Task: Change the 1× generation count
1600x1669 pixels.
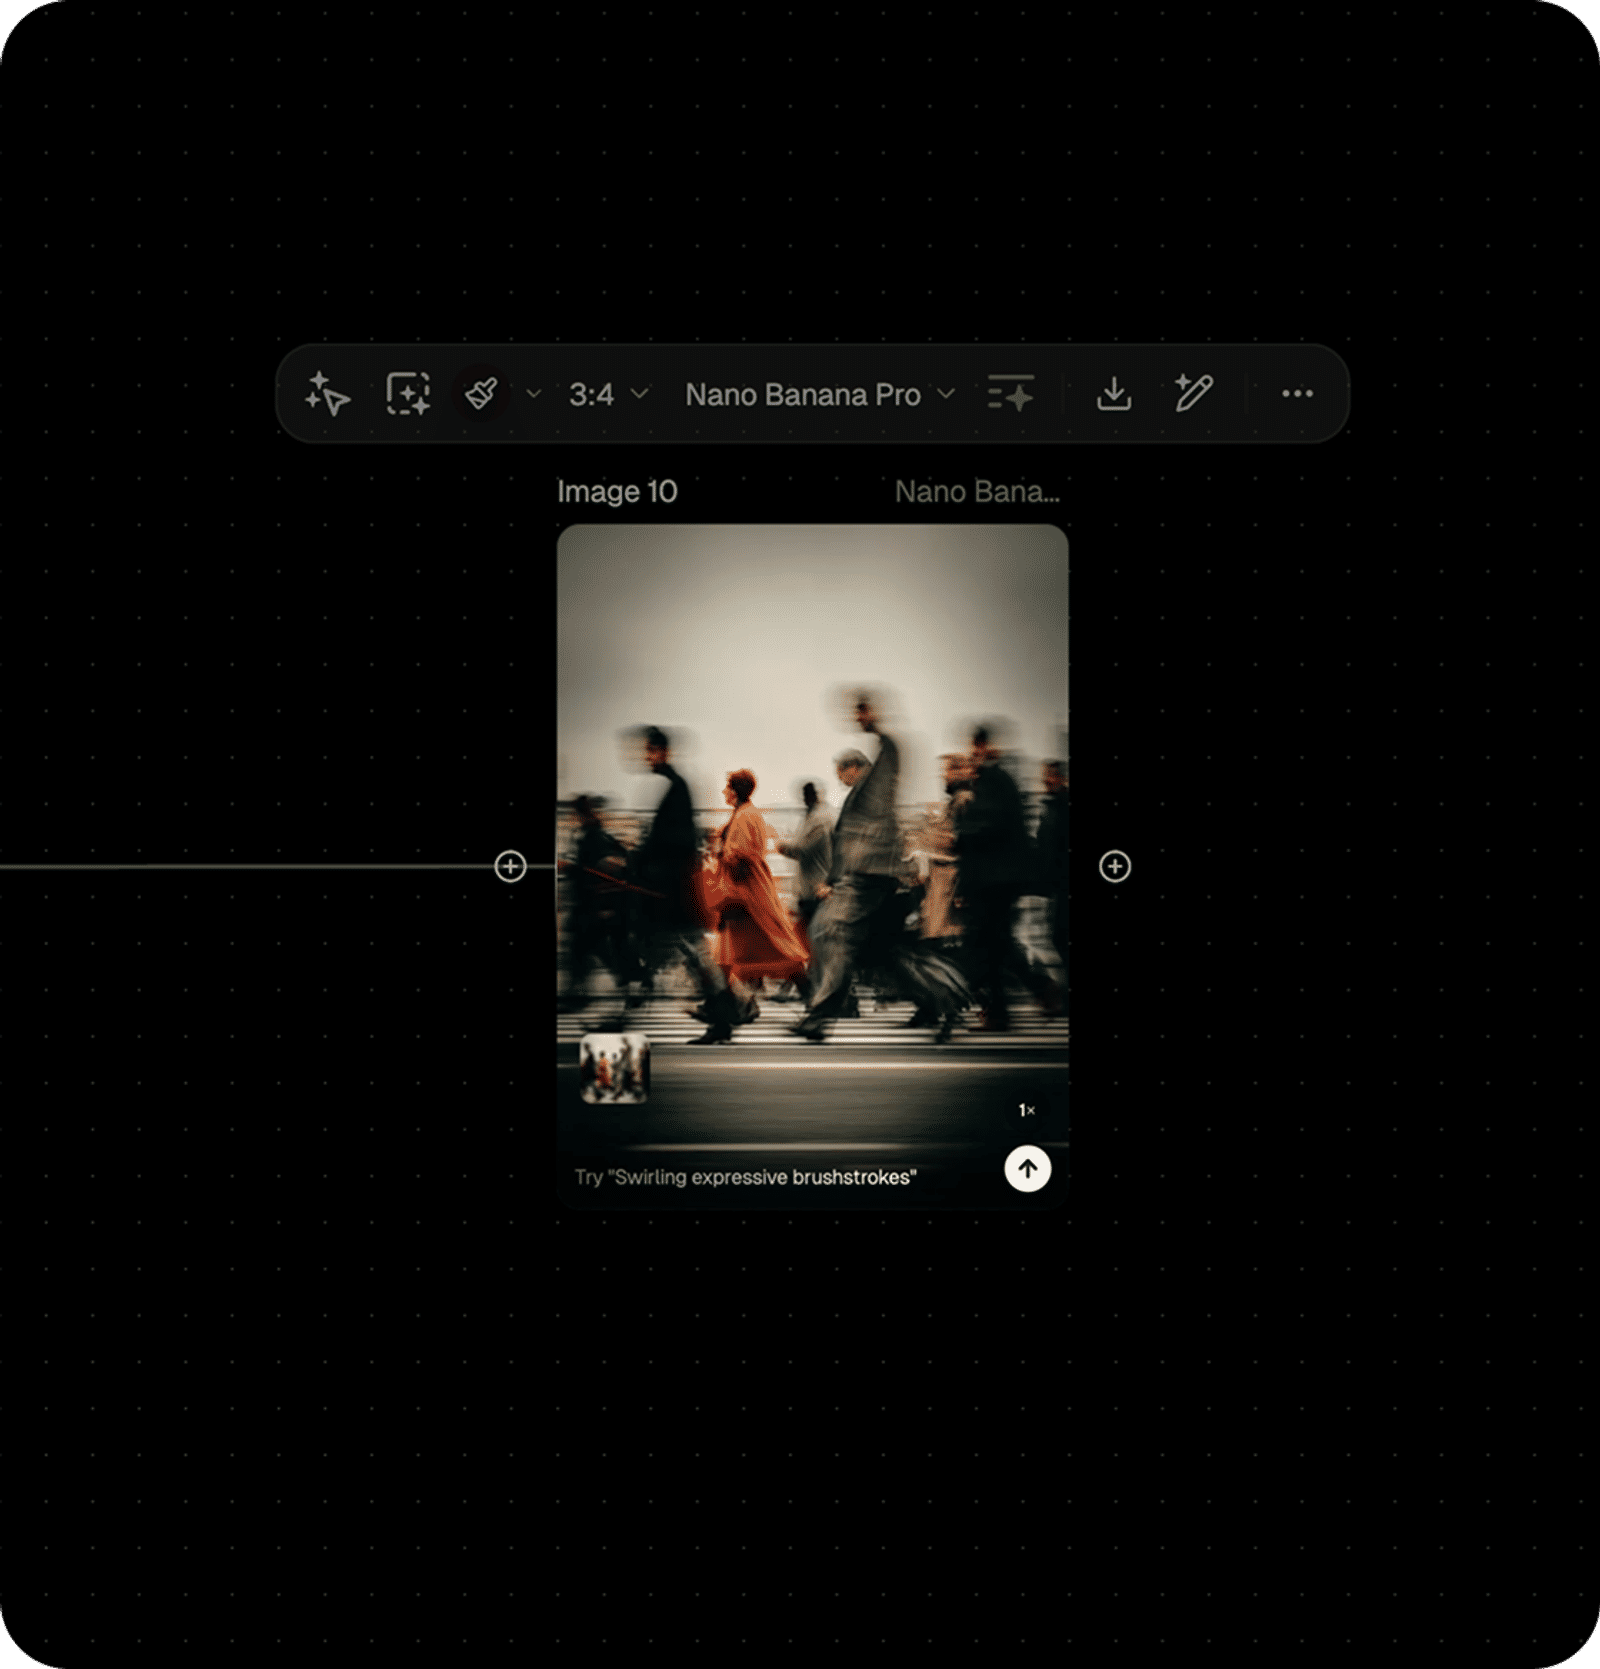Action: pyautogui.click(x=1027, y=1110)
